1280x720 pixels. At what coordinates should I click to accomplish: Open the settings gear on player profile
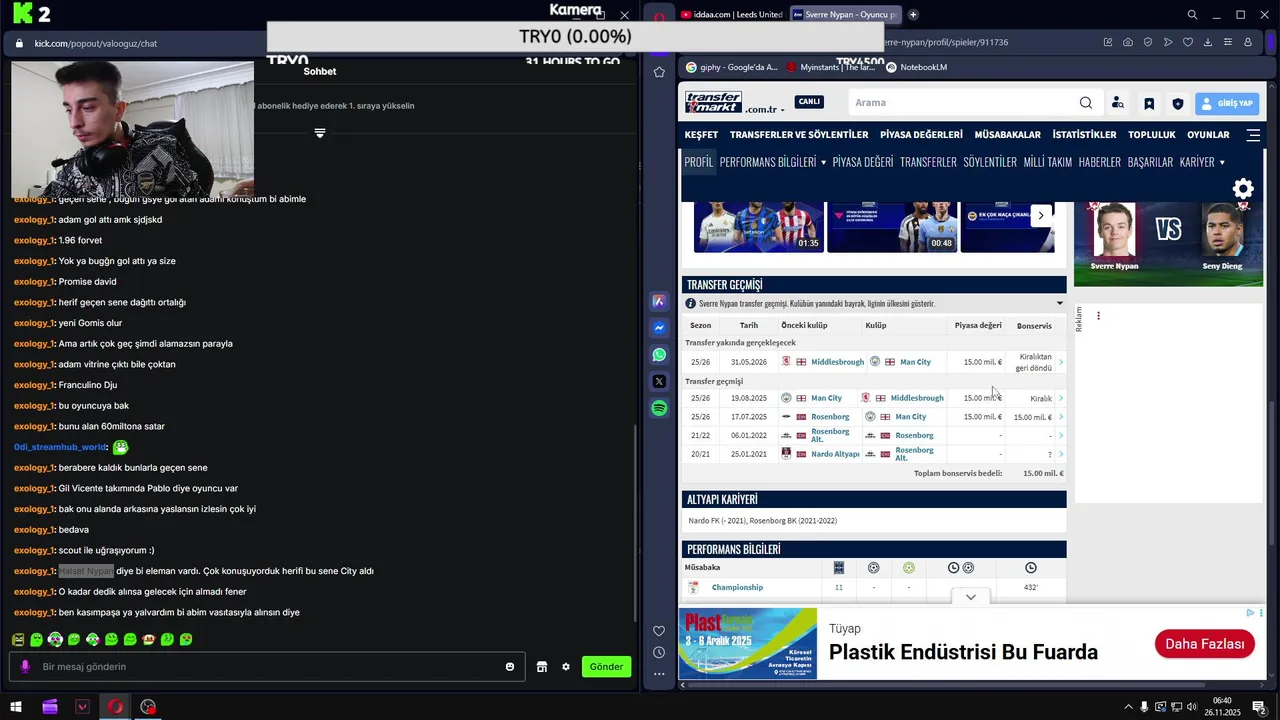pyautogui.click(x=1243, y=189)
